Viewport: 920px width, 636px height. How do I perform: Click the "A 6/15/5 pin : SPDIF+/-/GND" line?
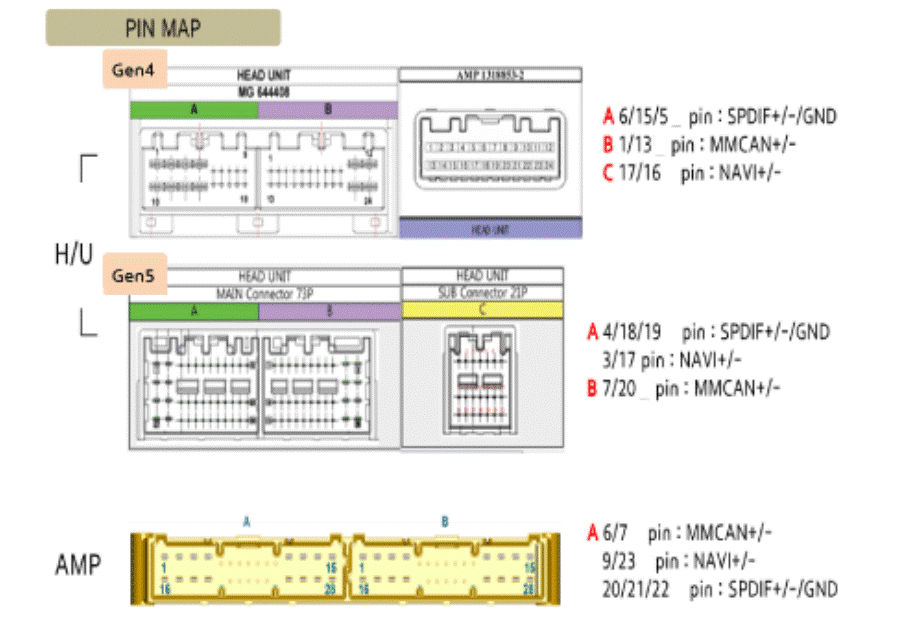720,116
